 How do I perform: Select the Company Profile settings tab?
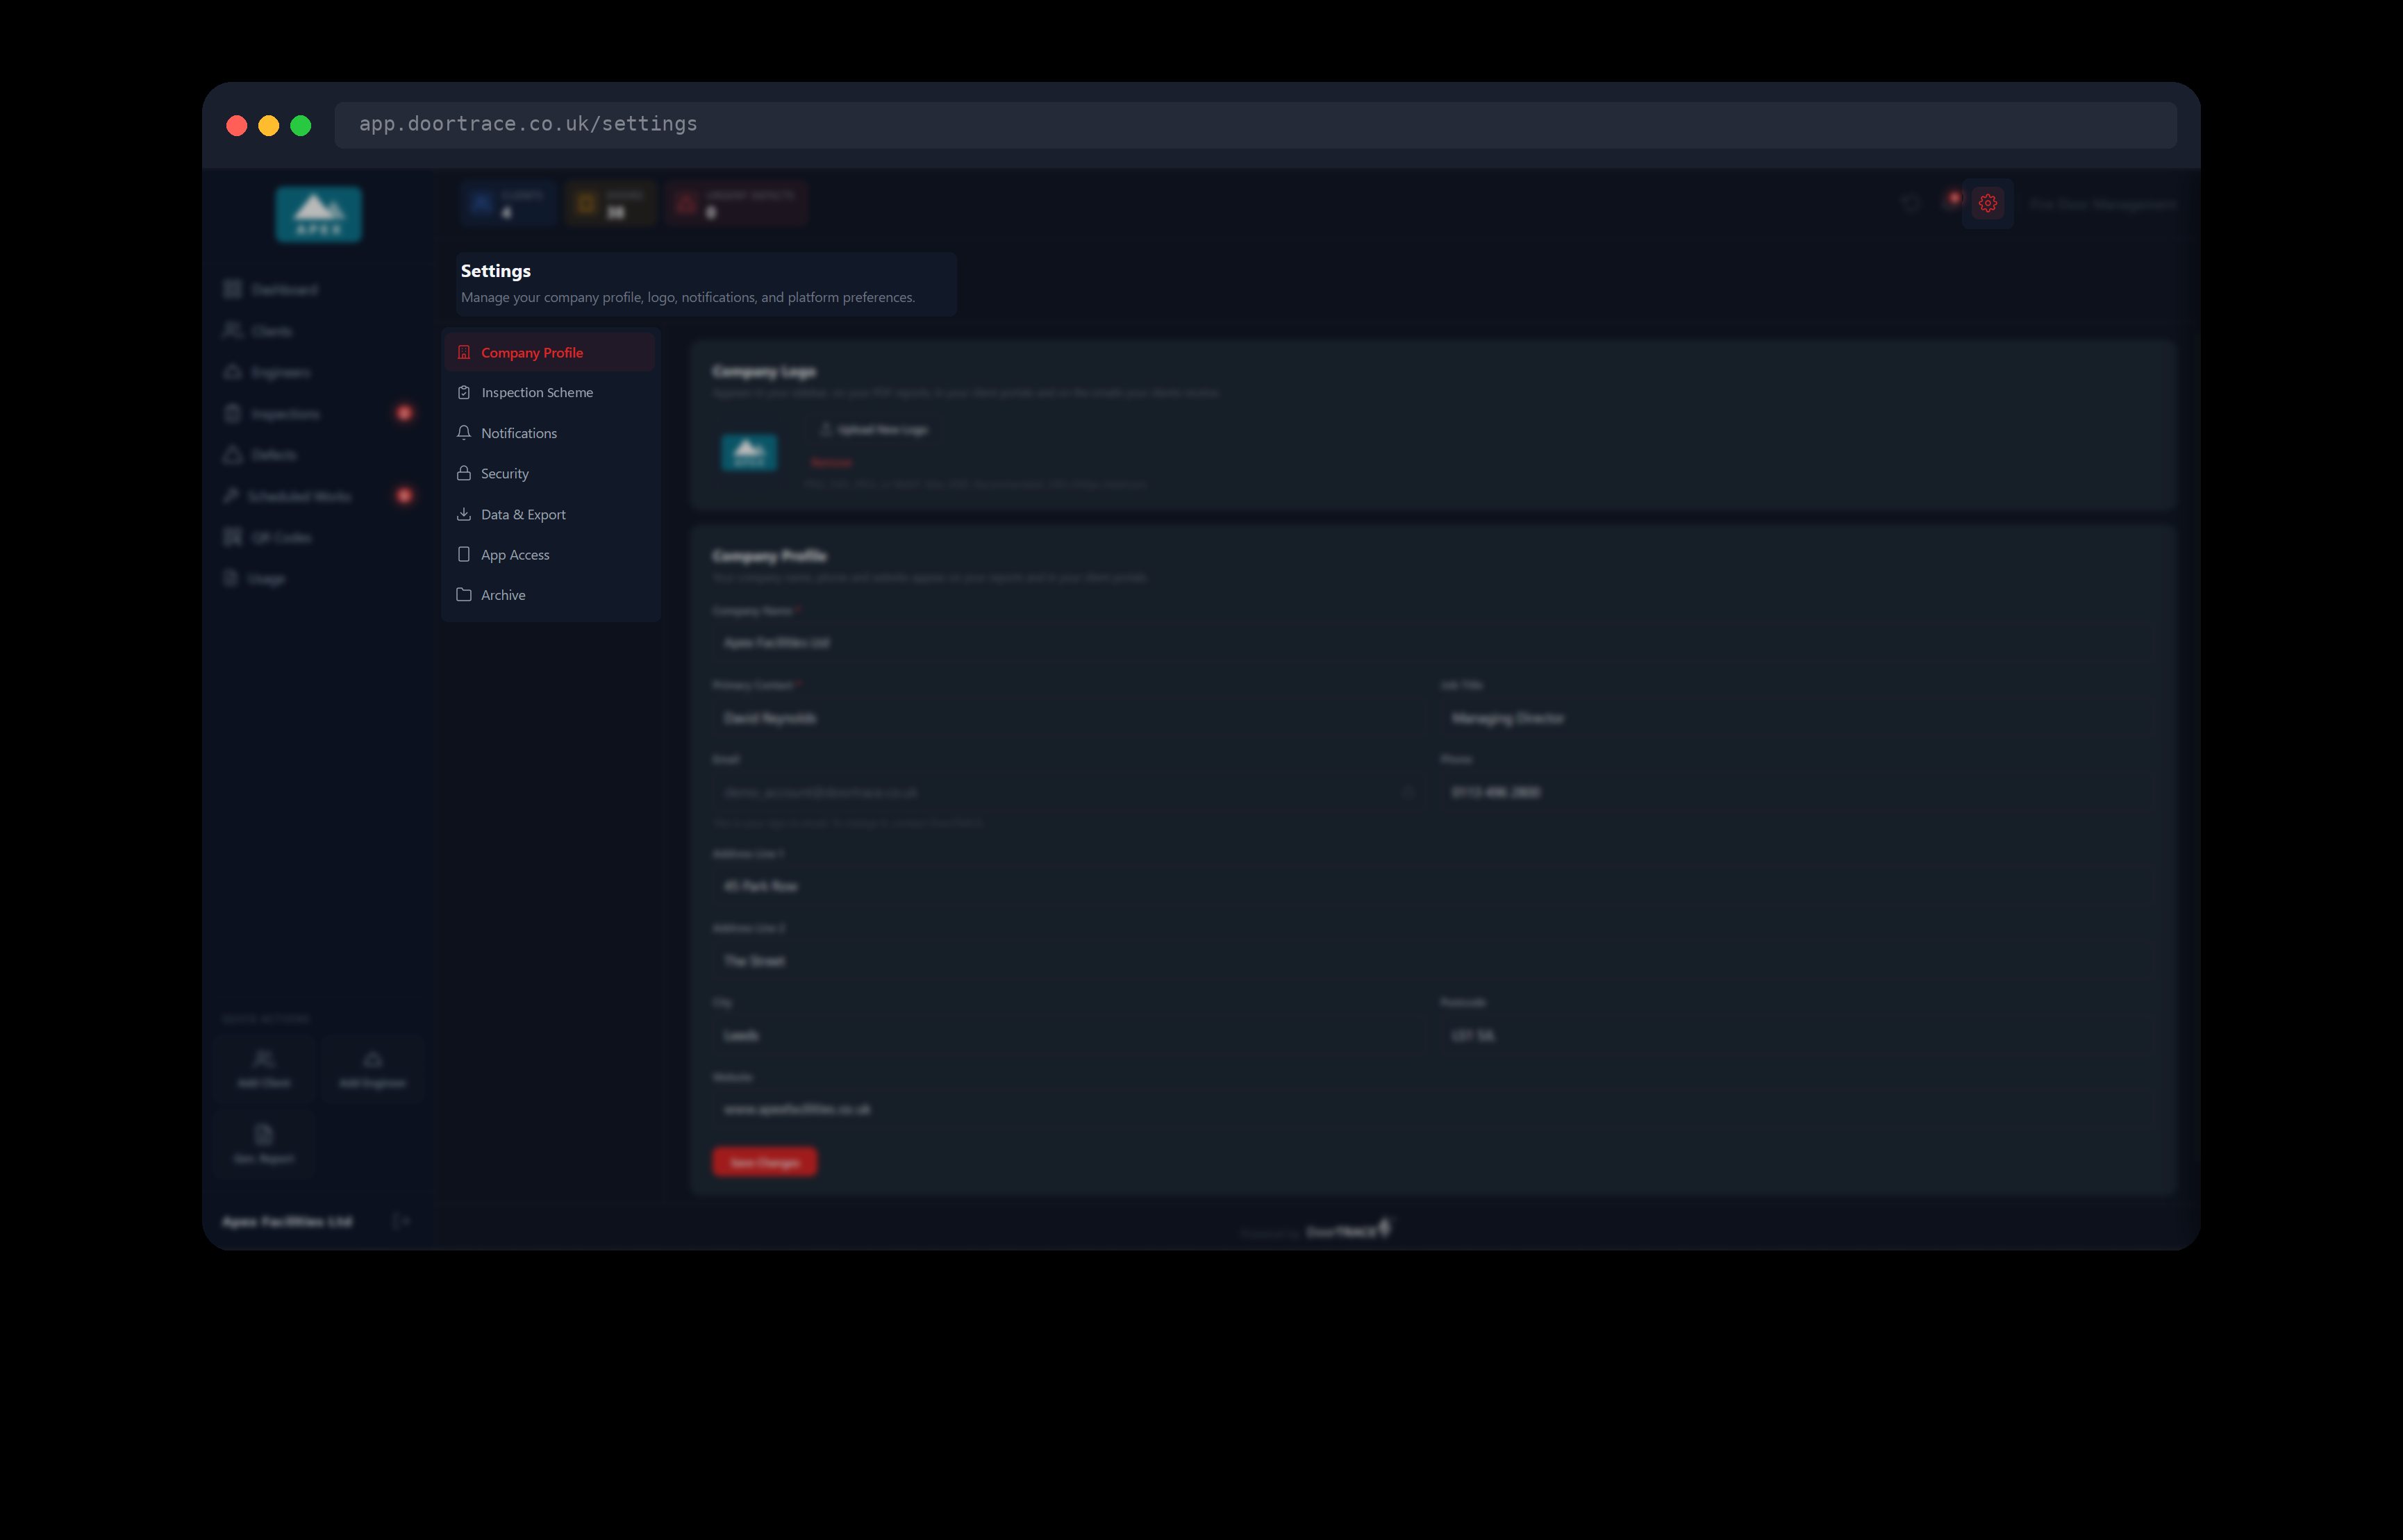pos(550,353)
